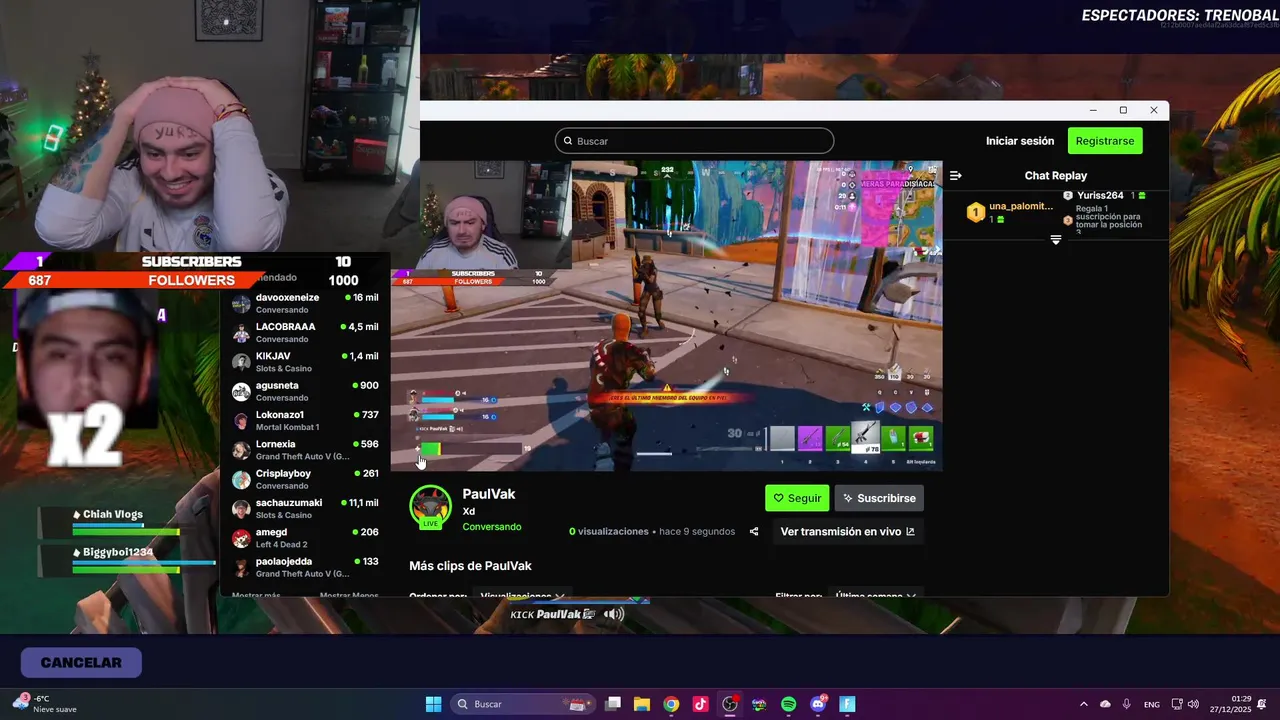Click Yuriss264 in Chat Replay
The width and height of the screenshot is (1280, 720).
(1100, 196)
